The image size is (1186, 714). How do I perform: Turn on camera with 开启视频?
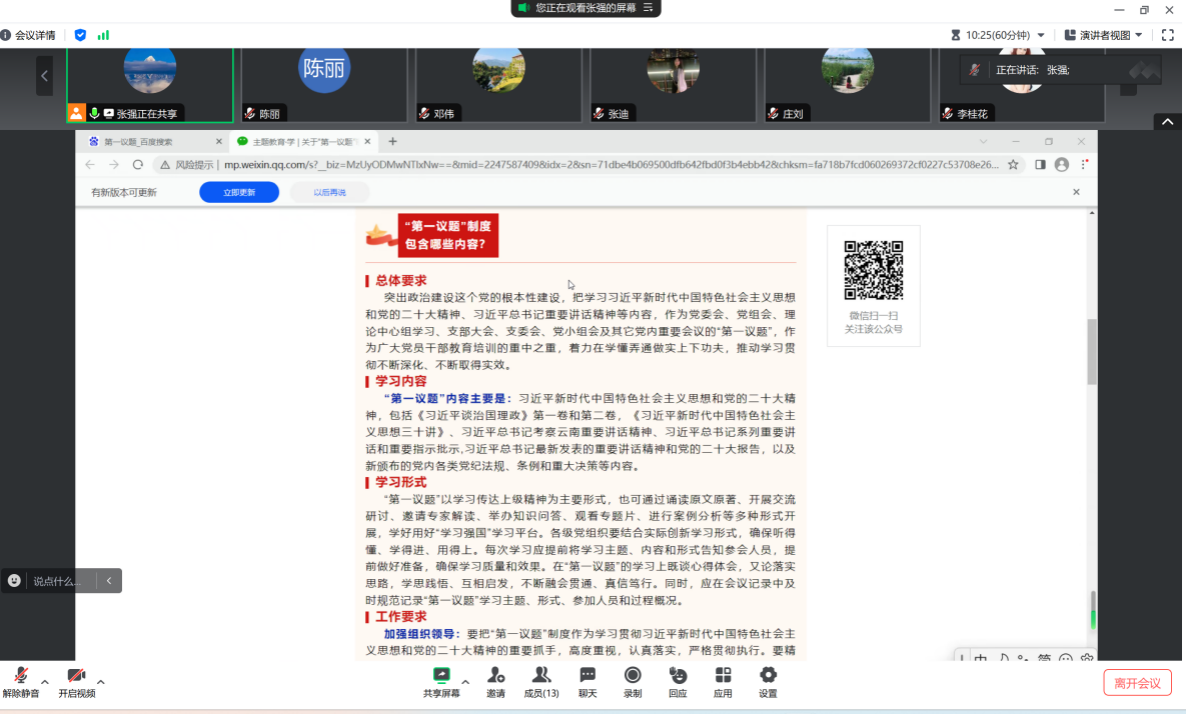tap(76, 682)
